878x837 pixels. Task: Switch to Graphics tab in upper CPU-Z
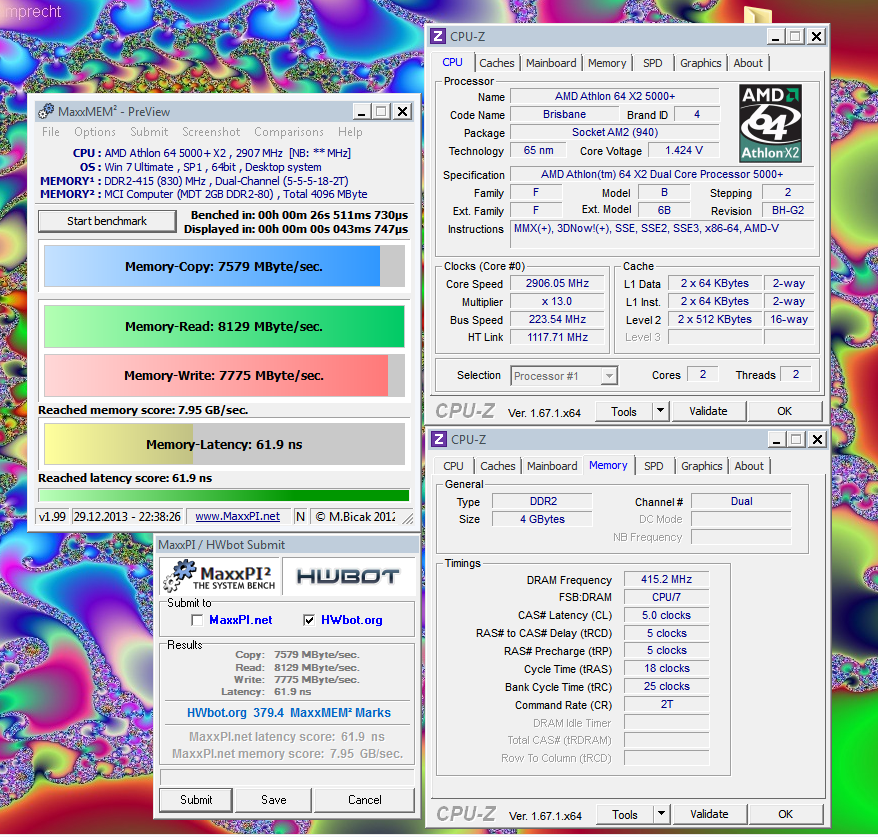[x=700, y=63]
